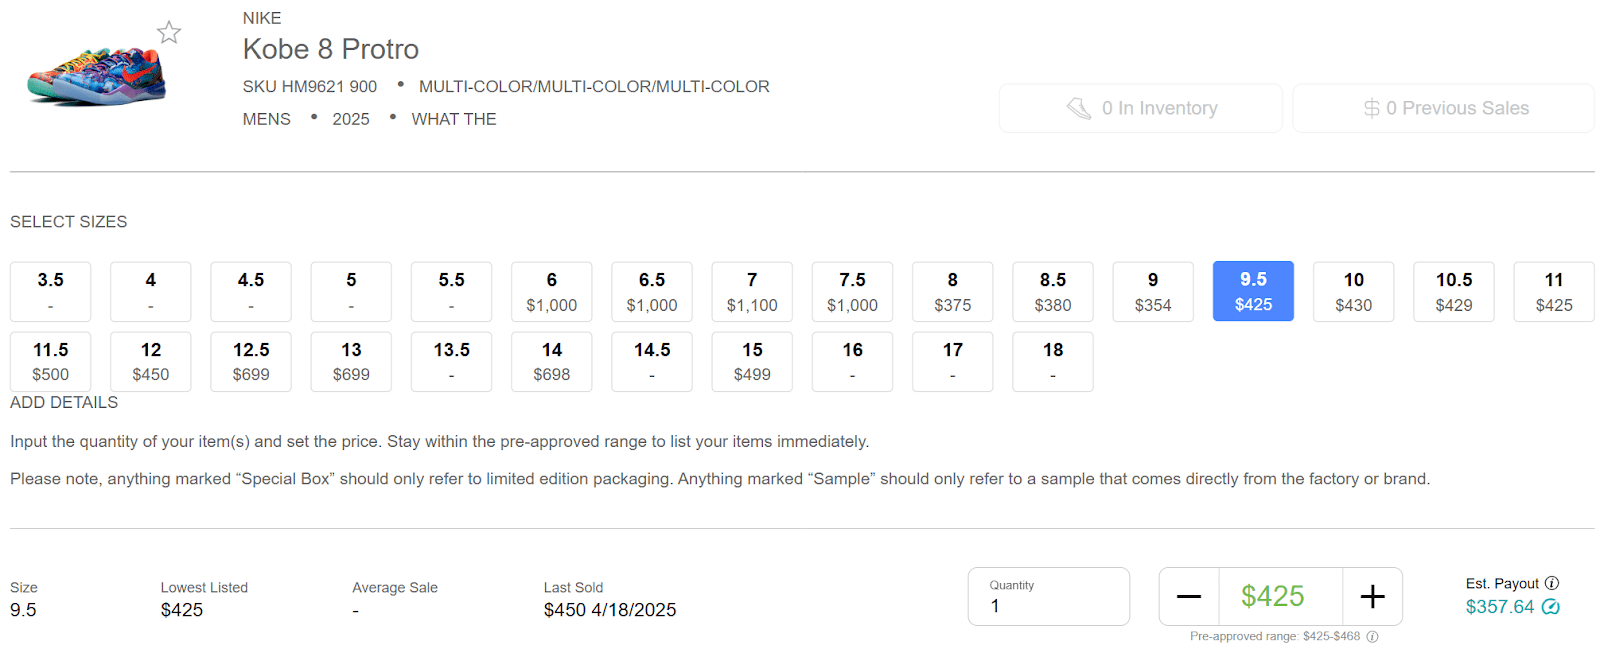Click the sneaker icon in 0 In Inventory
The width and height of the screenshot is (1600, 649).
coord(1079,108)
